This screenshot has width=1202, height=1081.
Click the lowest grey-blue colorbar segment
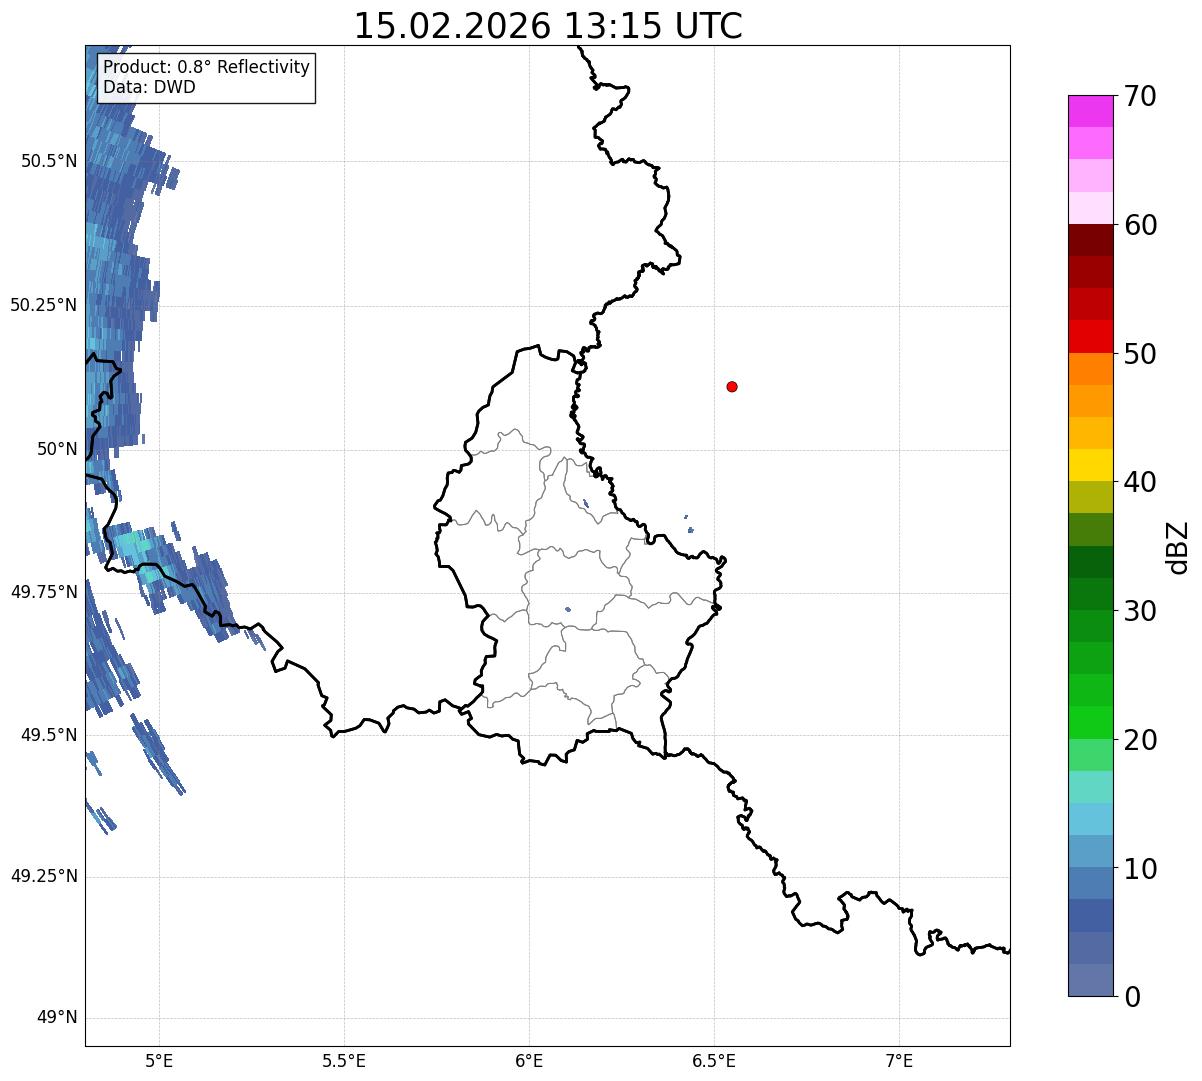[x=1091, y=980]
